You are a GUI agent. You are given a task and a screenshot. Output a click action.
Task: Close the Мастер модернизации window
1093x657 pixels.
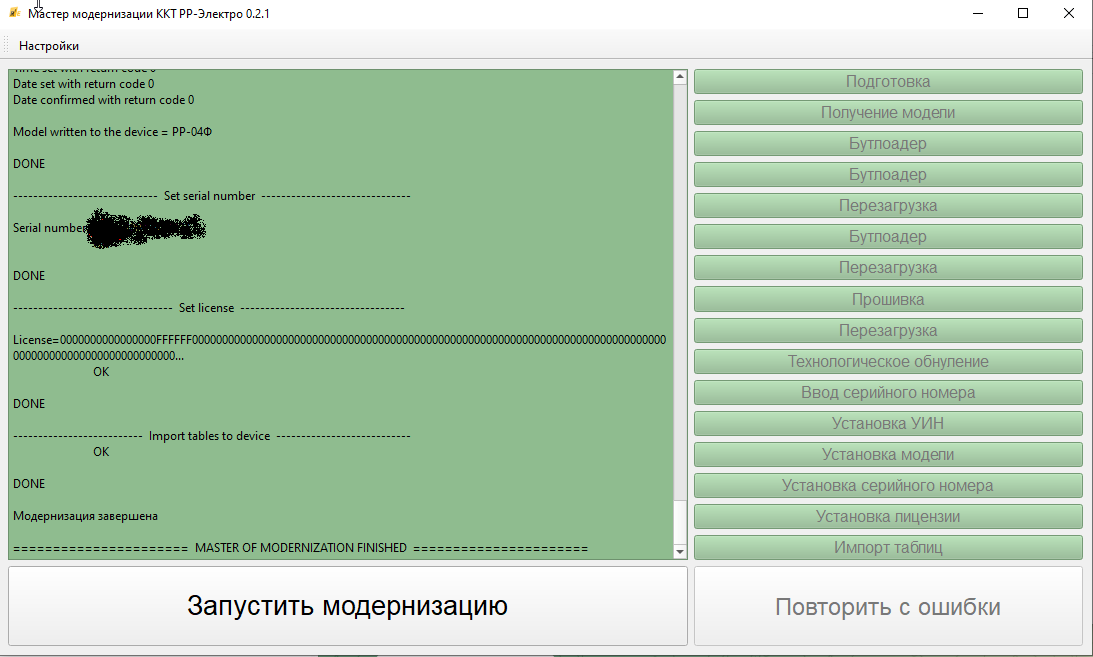click(x=1069, y=14)
